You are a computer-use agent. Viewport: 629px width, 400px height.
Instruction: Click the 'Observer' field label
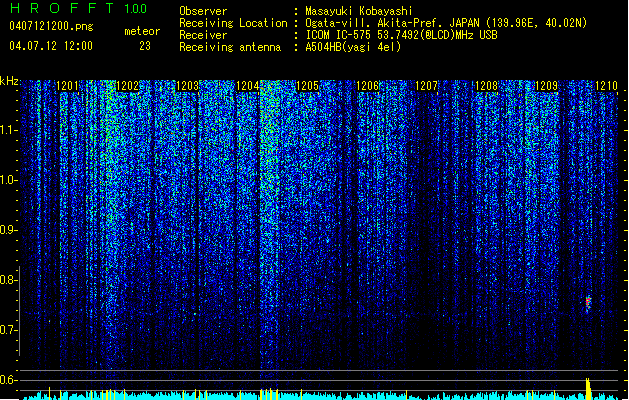(203, 11)
